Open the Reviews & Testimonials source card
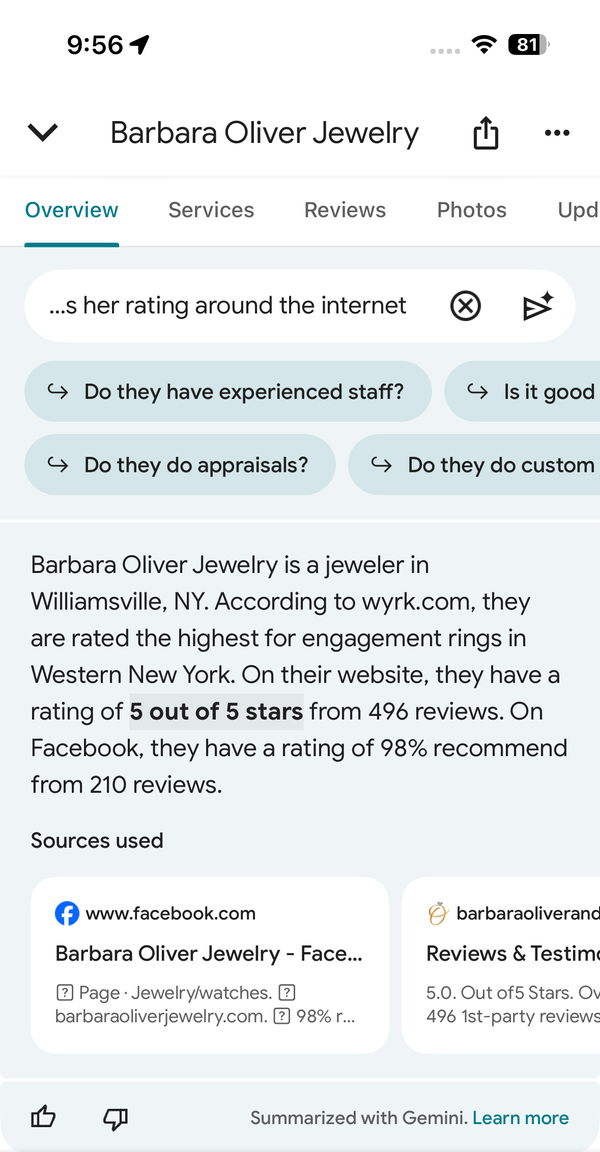 point(501,965)
